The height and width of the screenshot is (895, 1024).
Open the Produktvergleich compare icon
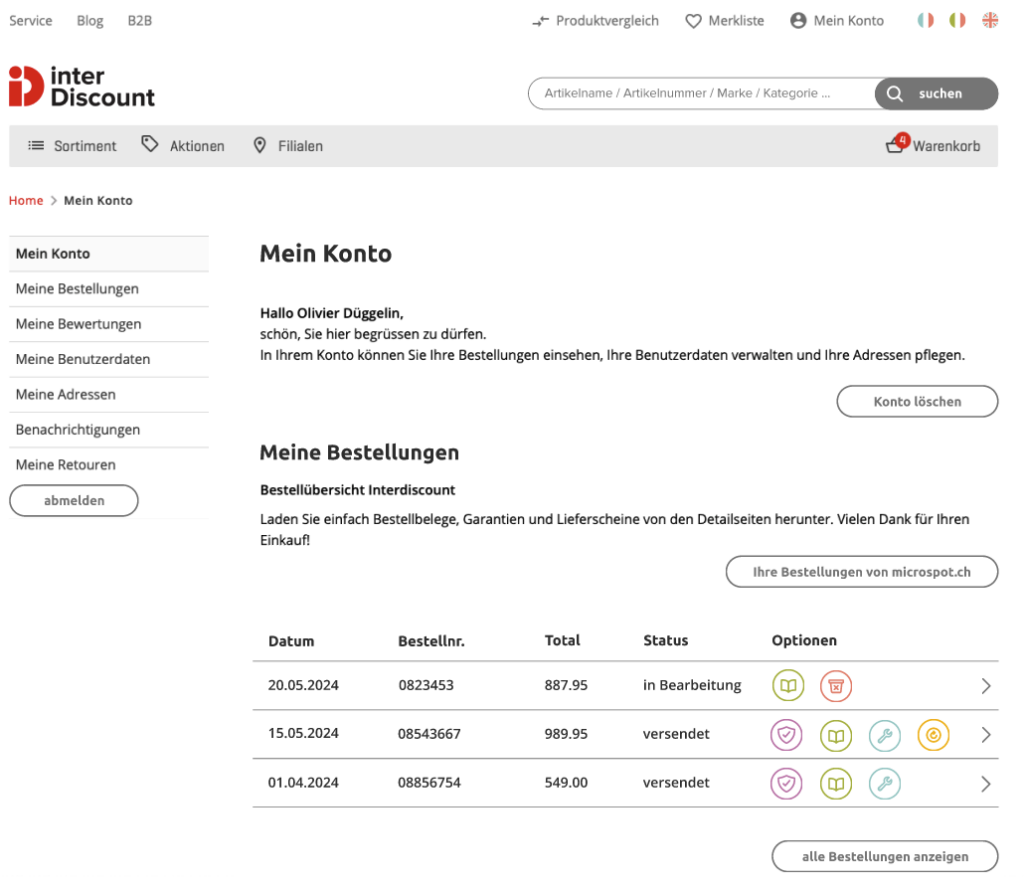pyautogui.click(x=540, y=21)
